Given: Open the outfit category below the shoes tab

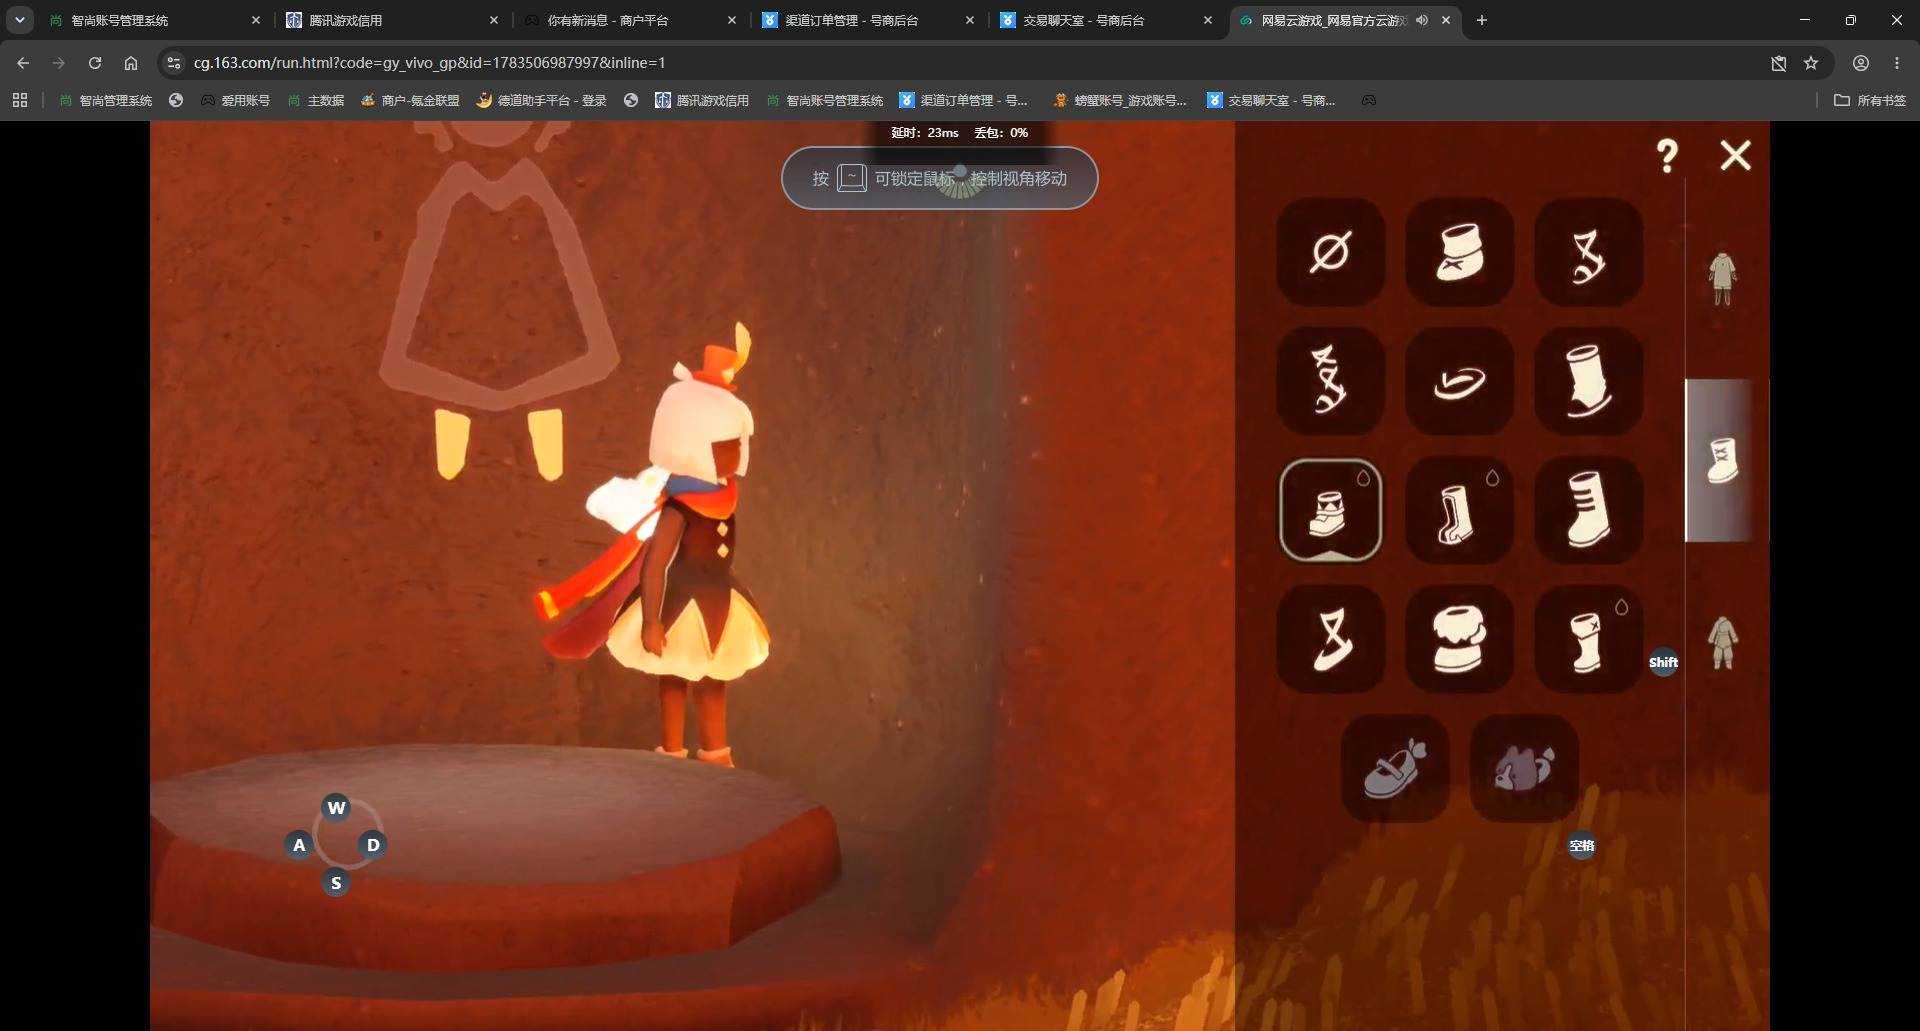Looking at the screenshot, I should click(1722, 642).
